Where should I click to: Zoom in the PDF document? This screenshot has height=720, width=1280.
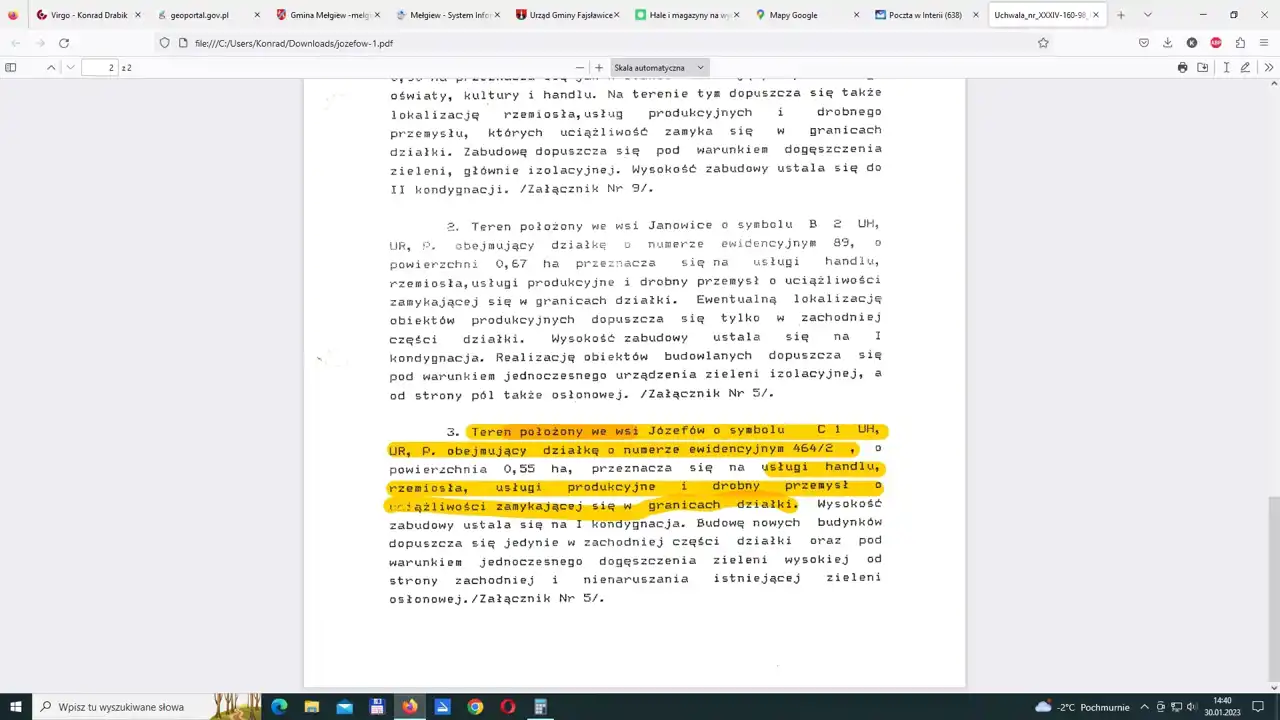click(x=599, y=67)
